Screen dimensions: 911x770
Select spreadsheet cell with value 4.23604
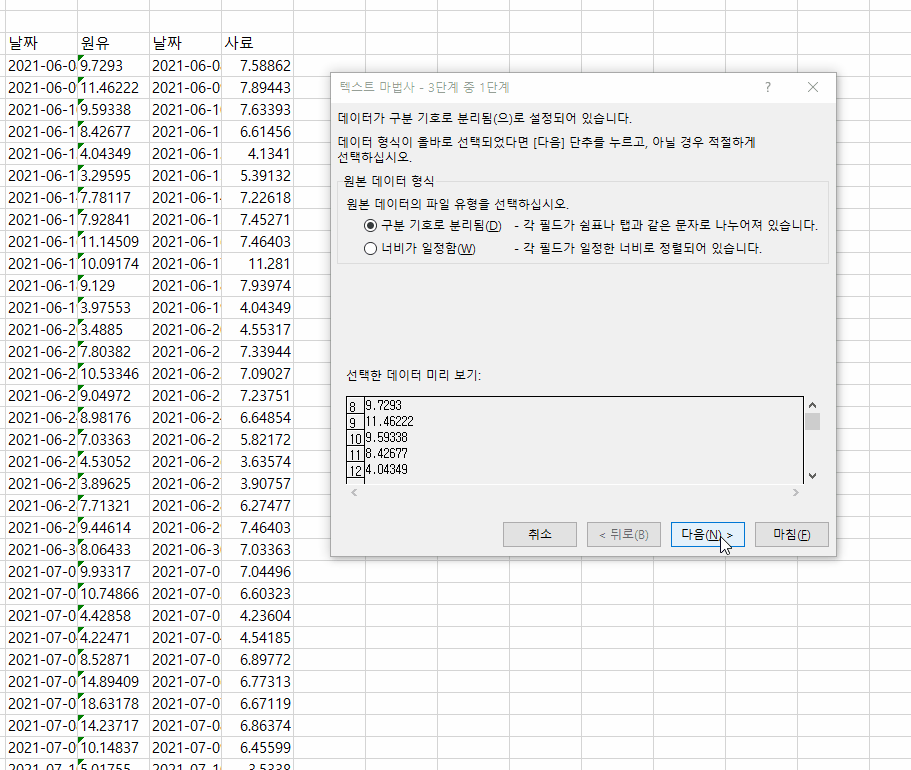click(257, 615)
